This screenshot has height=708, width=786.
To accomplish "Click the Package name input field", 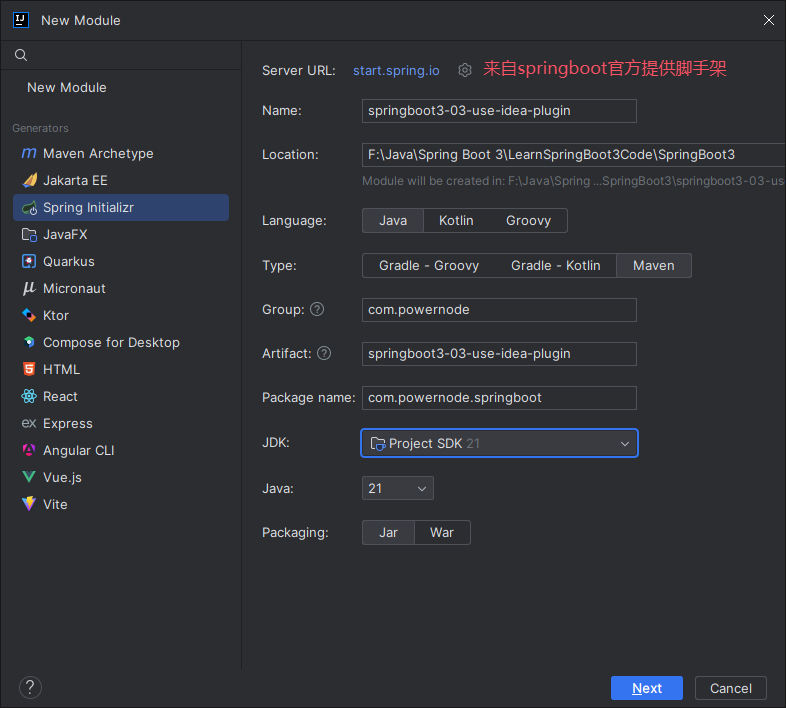I will (x=499, y=398).
